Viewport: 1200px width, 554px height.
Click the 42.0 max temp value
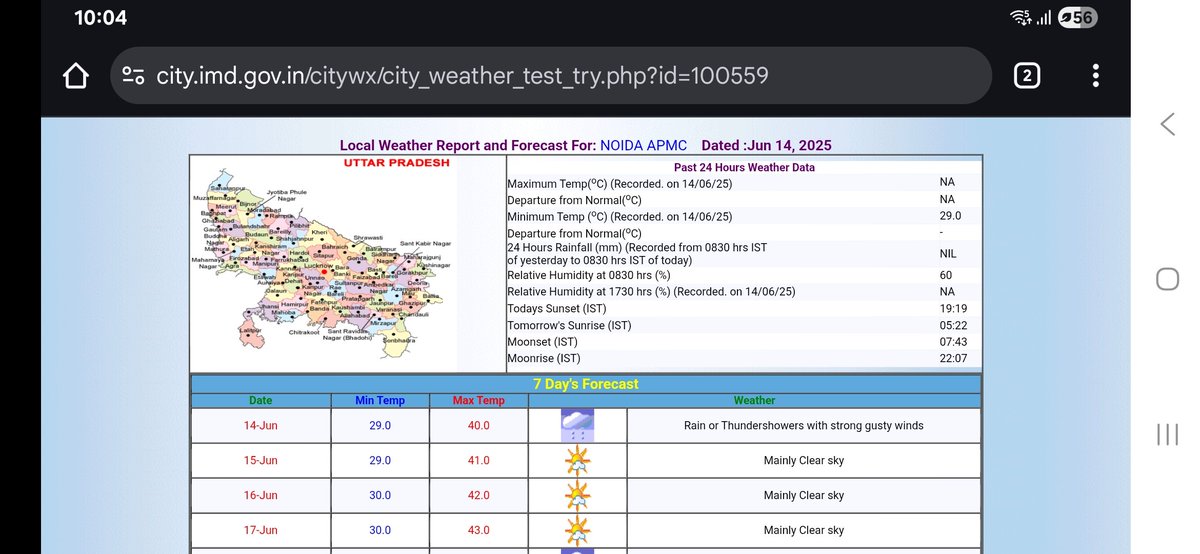click(478, 495)
